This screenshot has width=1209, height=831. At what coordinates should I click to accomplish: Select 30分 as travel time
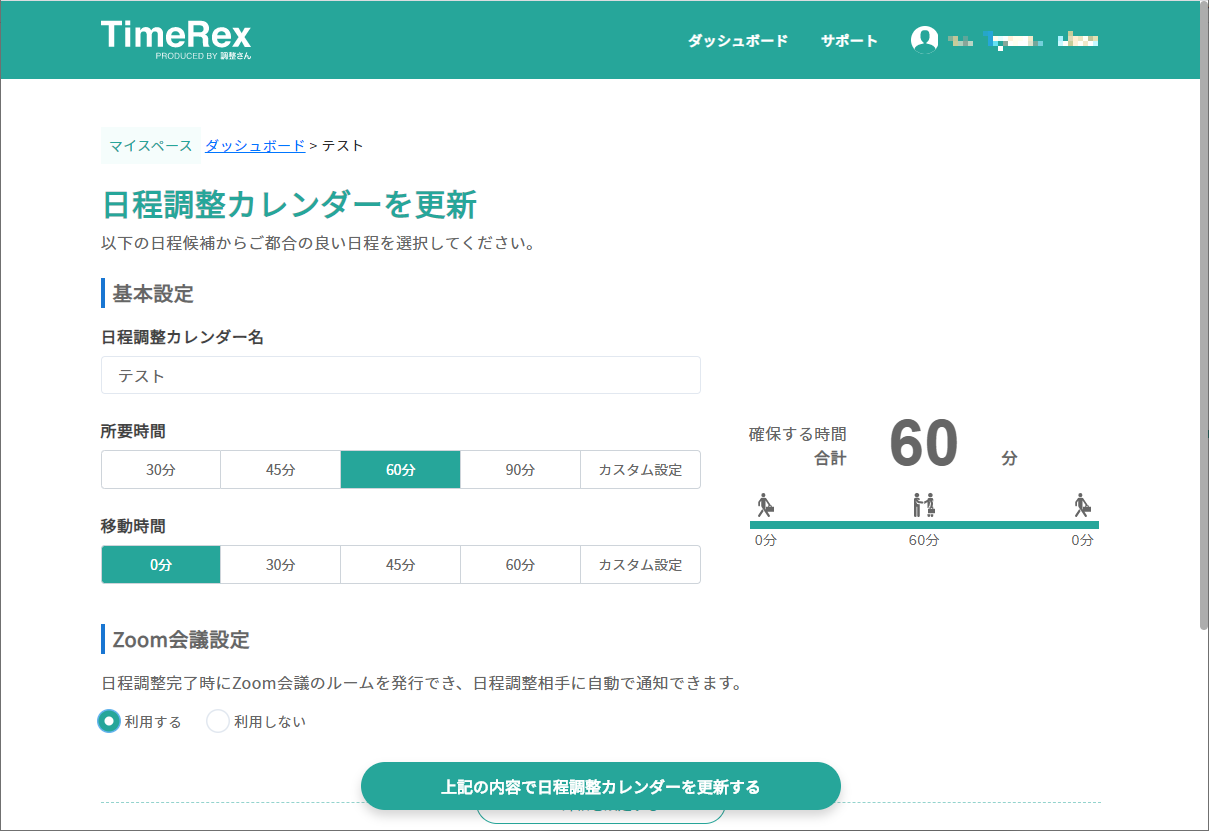(280, 564)
